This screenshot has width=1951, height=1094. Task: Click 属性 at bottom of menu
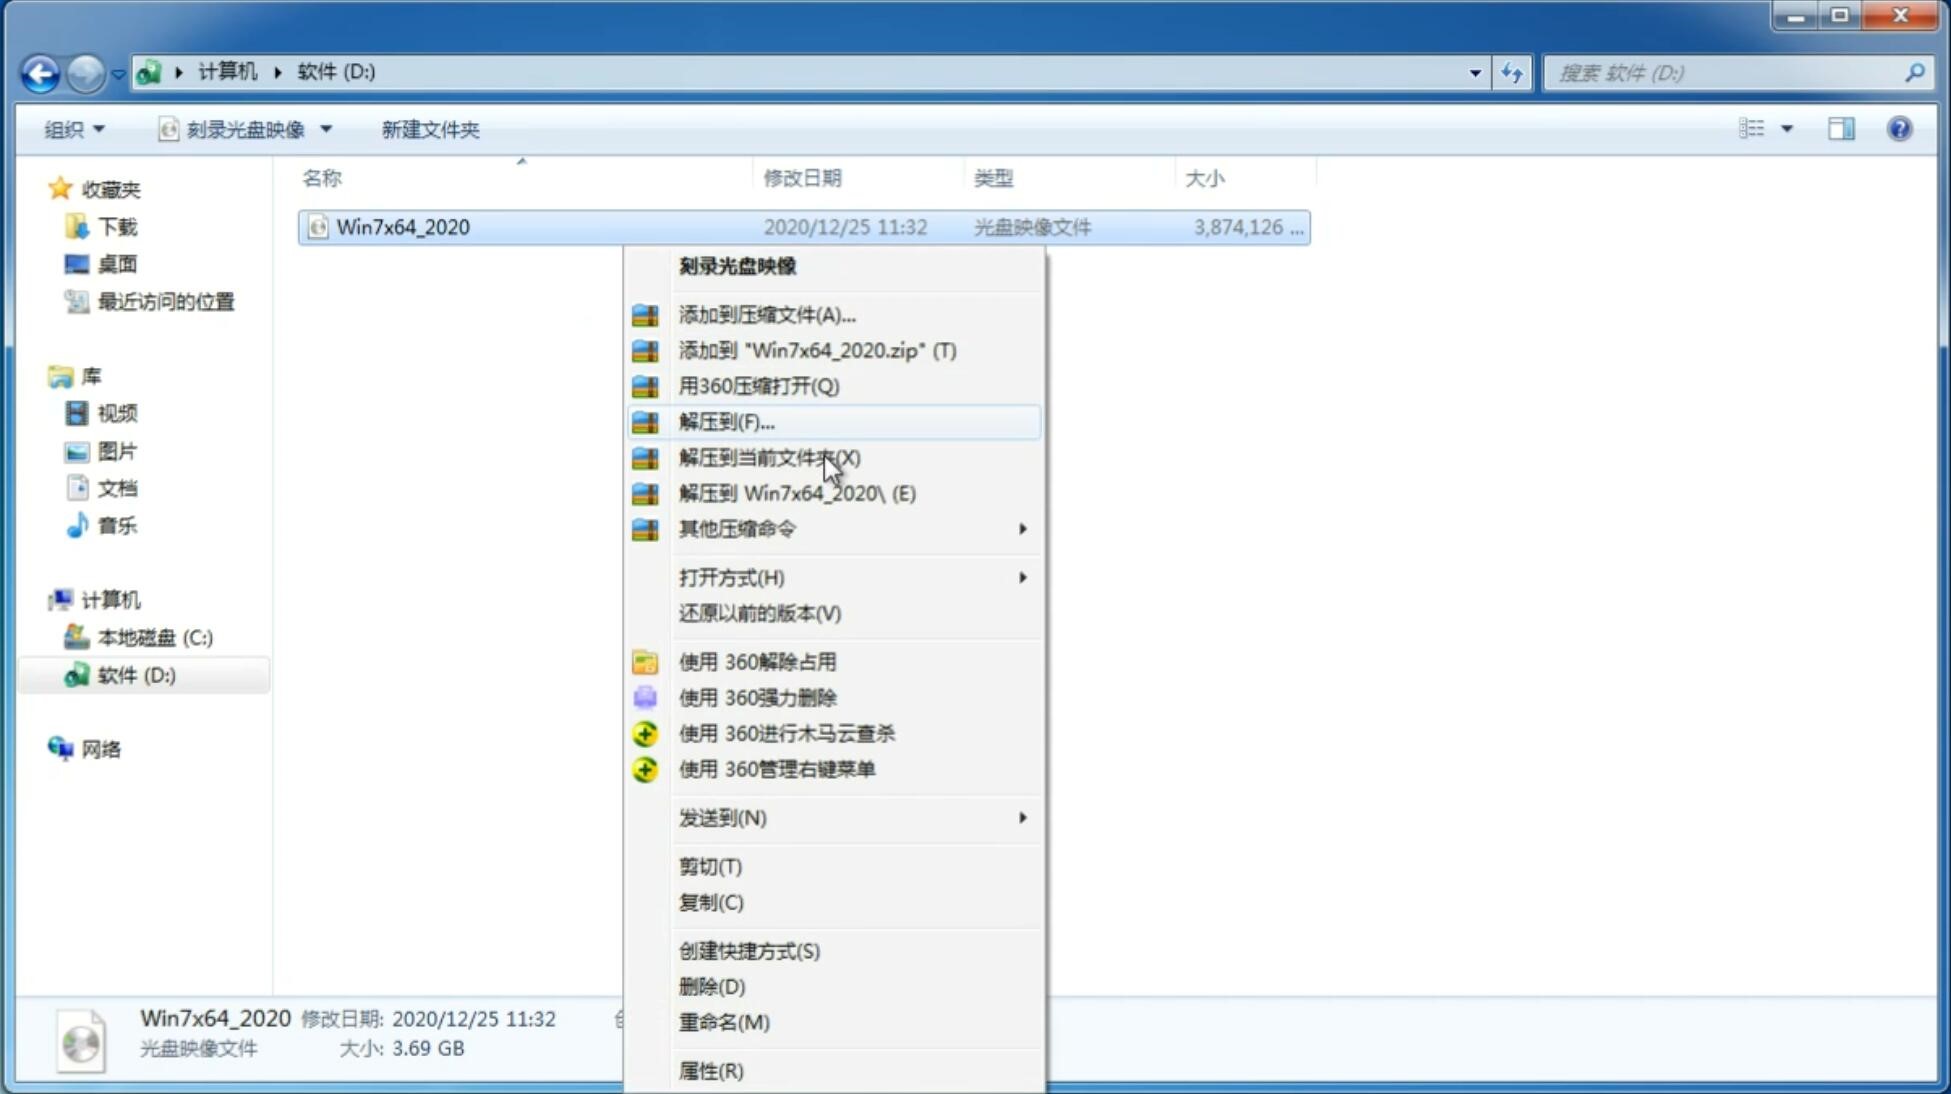(710, 1070)
